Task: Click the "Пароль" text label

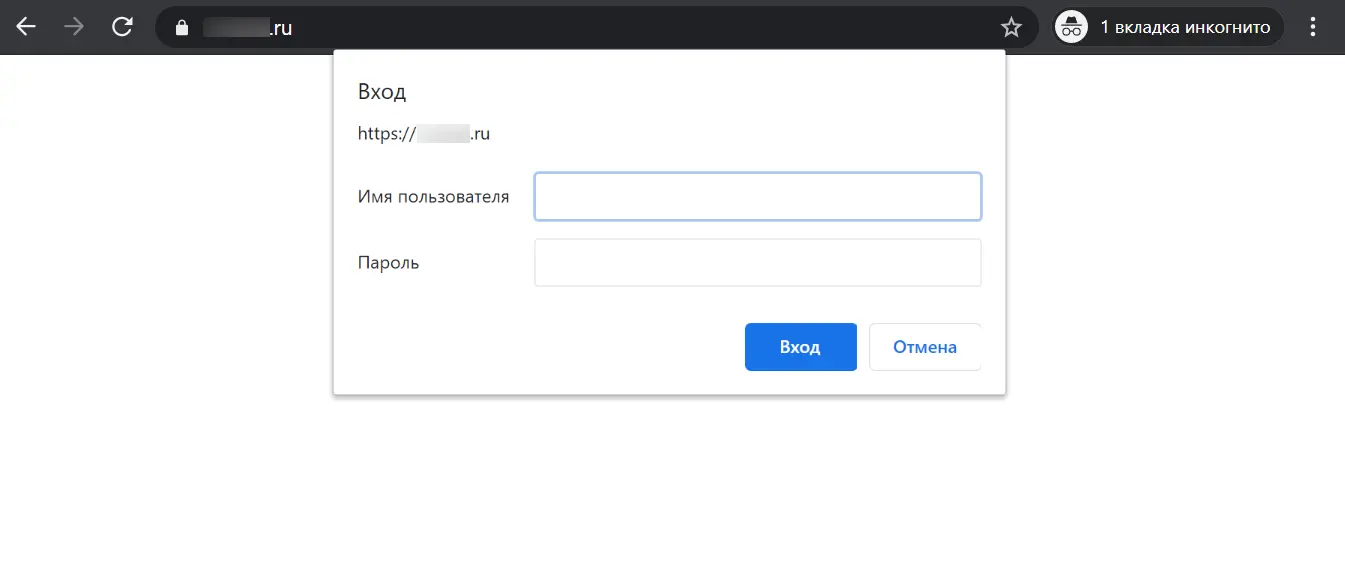Action: pos(388,263)
